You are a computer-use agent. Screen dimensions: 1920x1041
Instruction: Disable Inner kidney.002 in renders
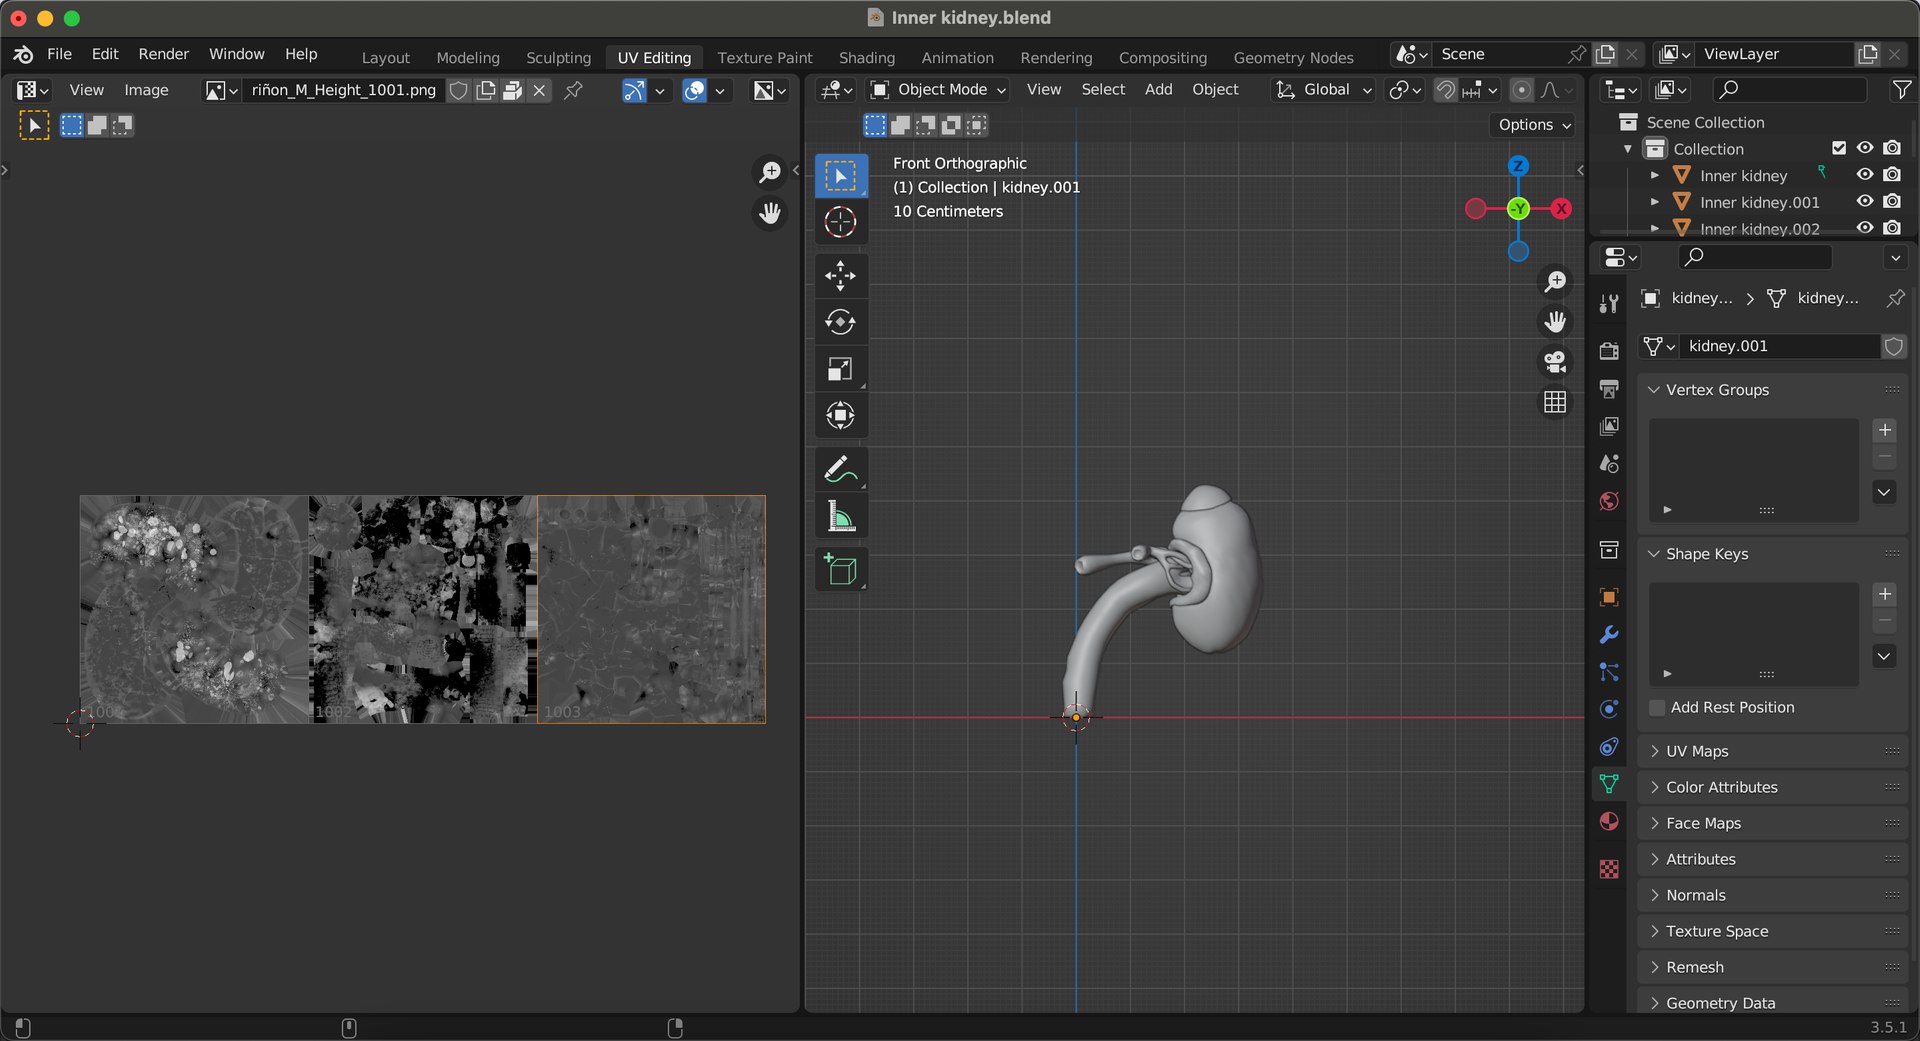click(1891, 228)
